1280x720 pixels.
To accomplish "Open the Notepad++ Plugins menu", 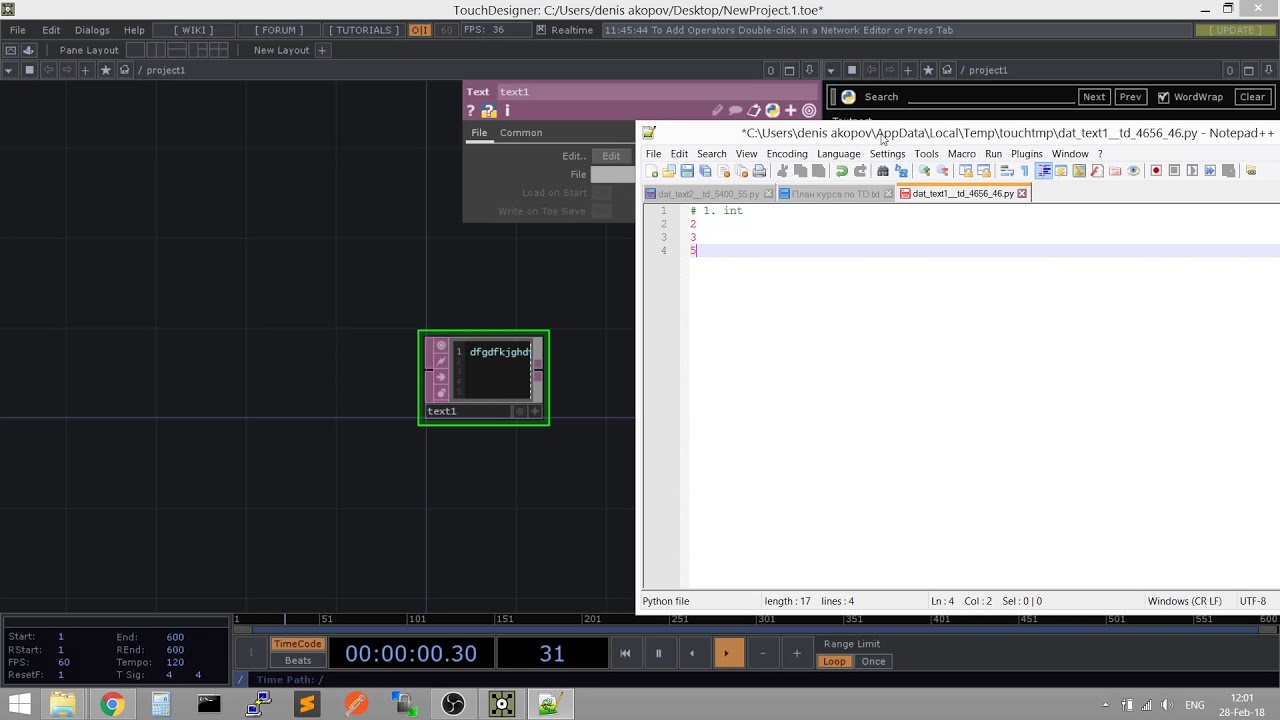I will click(1027, 154).
